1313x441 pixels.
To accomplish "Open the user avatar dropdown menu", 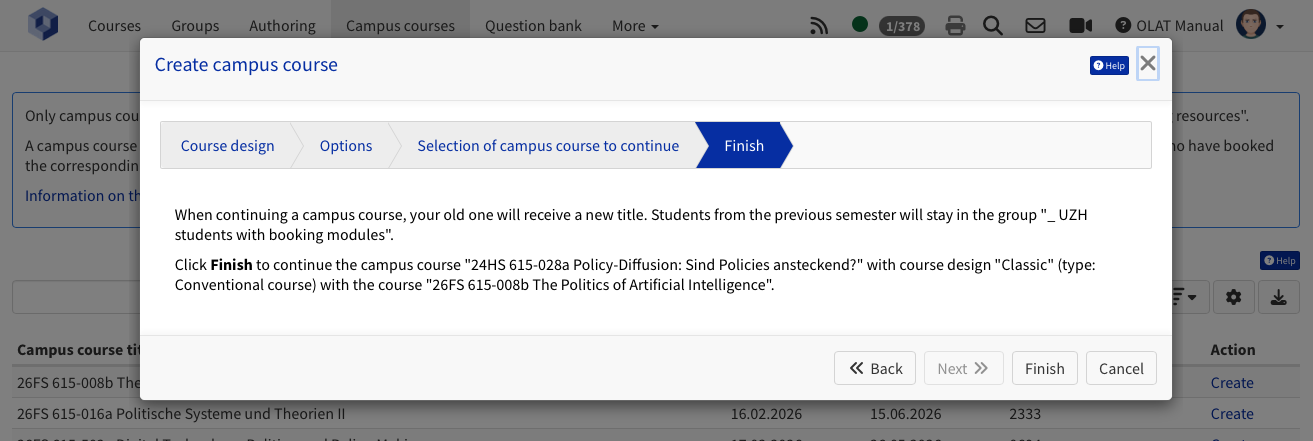I will click(x=1260, y=26).
